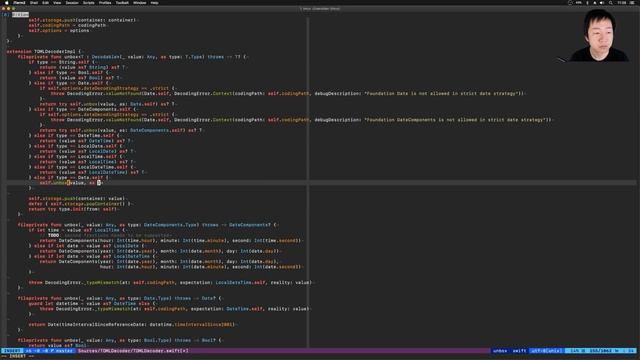Image resolution: width=640 pixels, height=360 pixels.
Task: Open the Notification Center icon
Action: [x=632, y=2]
